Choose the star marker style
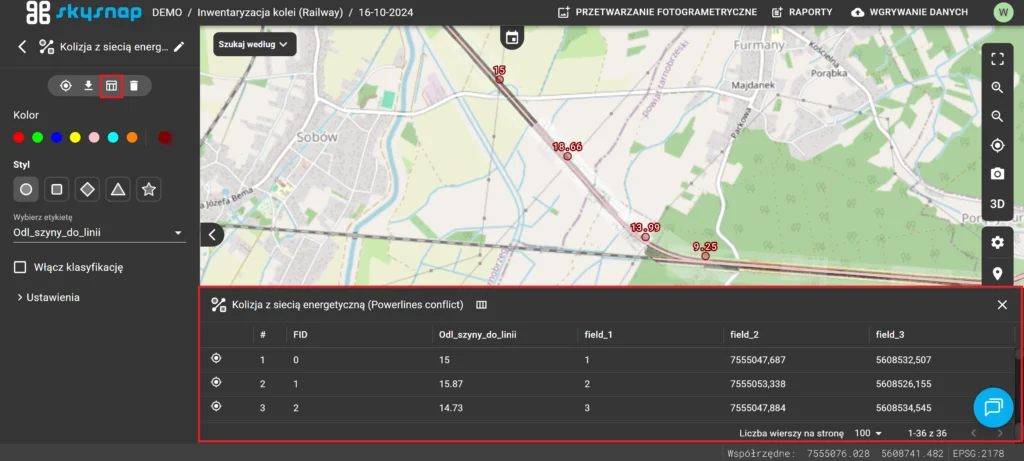The image size is (1024, 461). pyautogui.click(x=149, y=189)
